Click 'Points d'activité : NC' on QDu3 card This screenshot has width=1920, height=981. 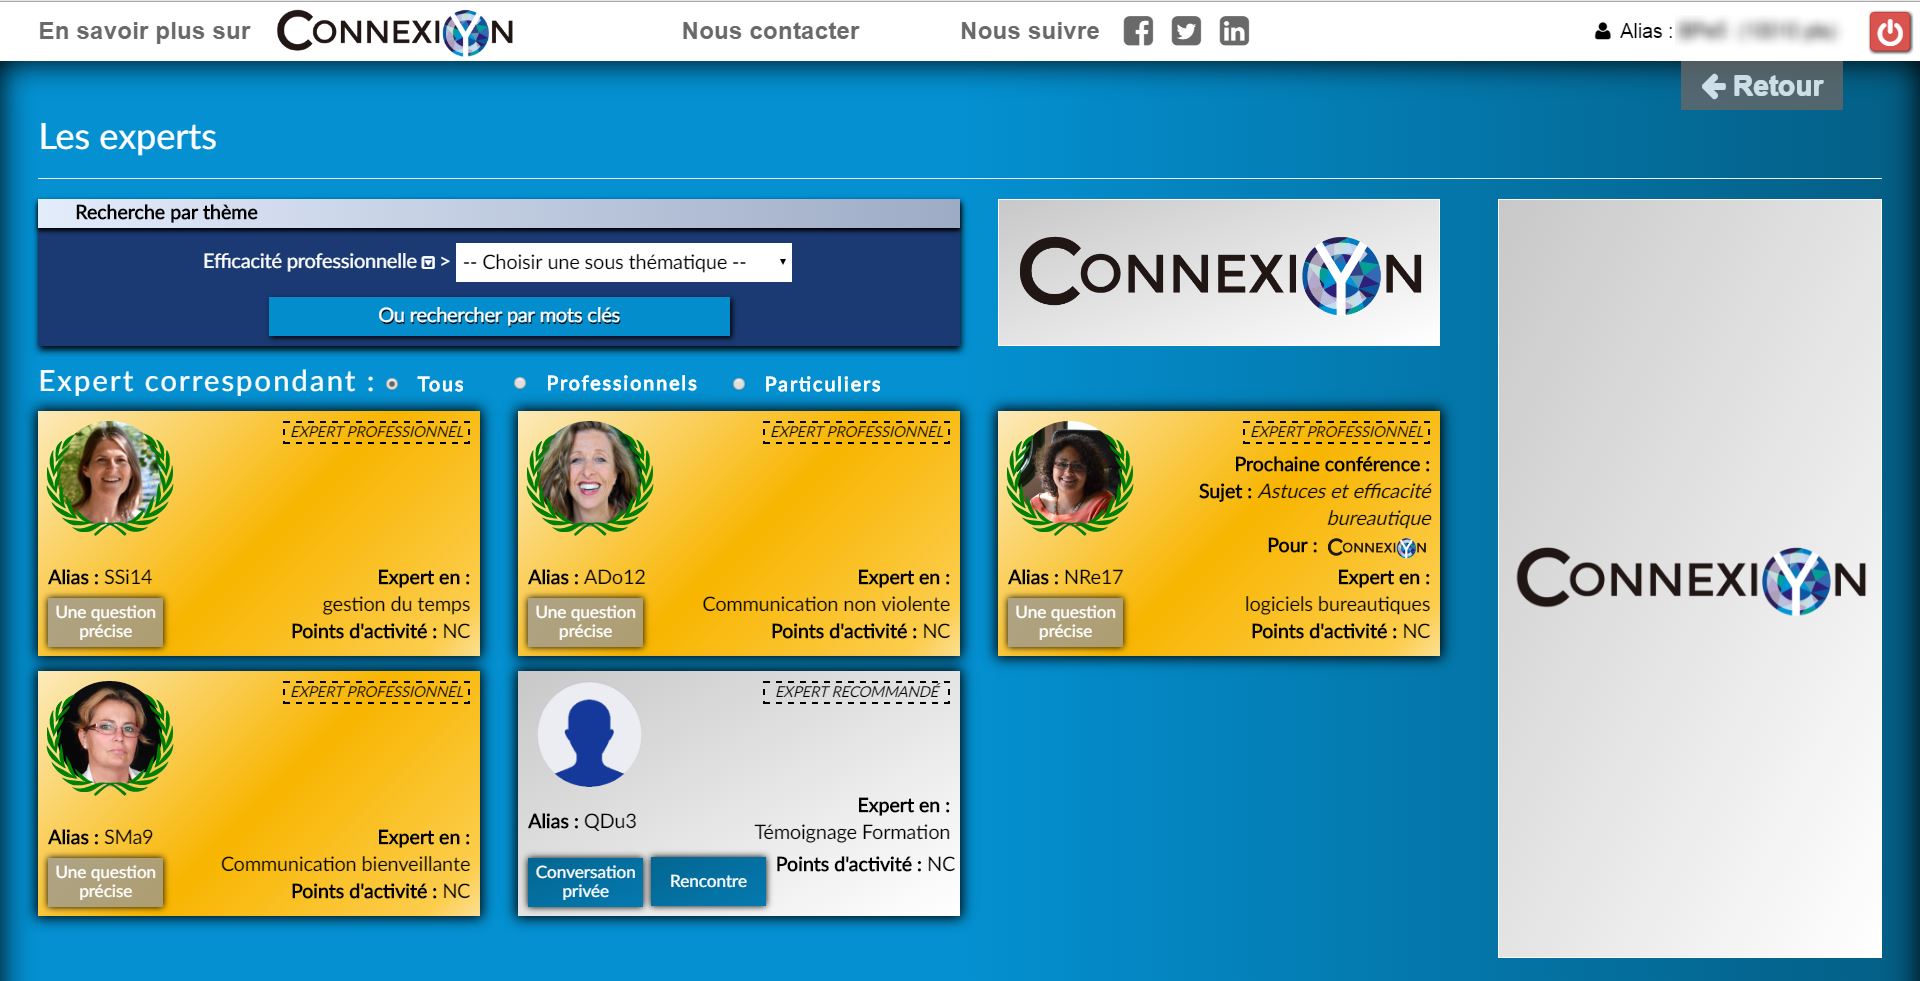(x=865, y=864)
